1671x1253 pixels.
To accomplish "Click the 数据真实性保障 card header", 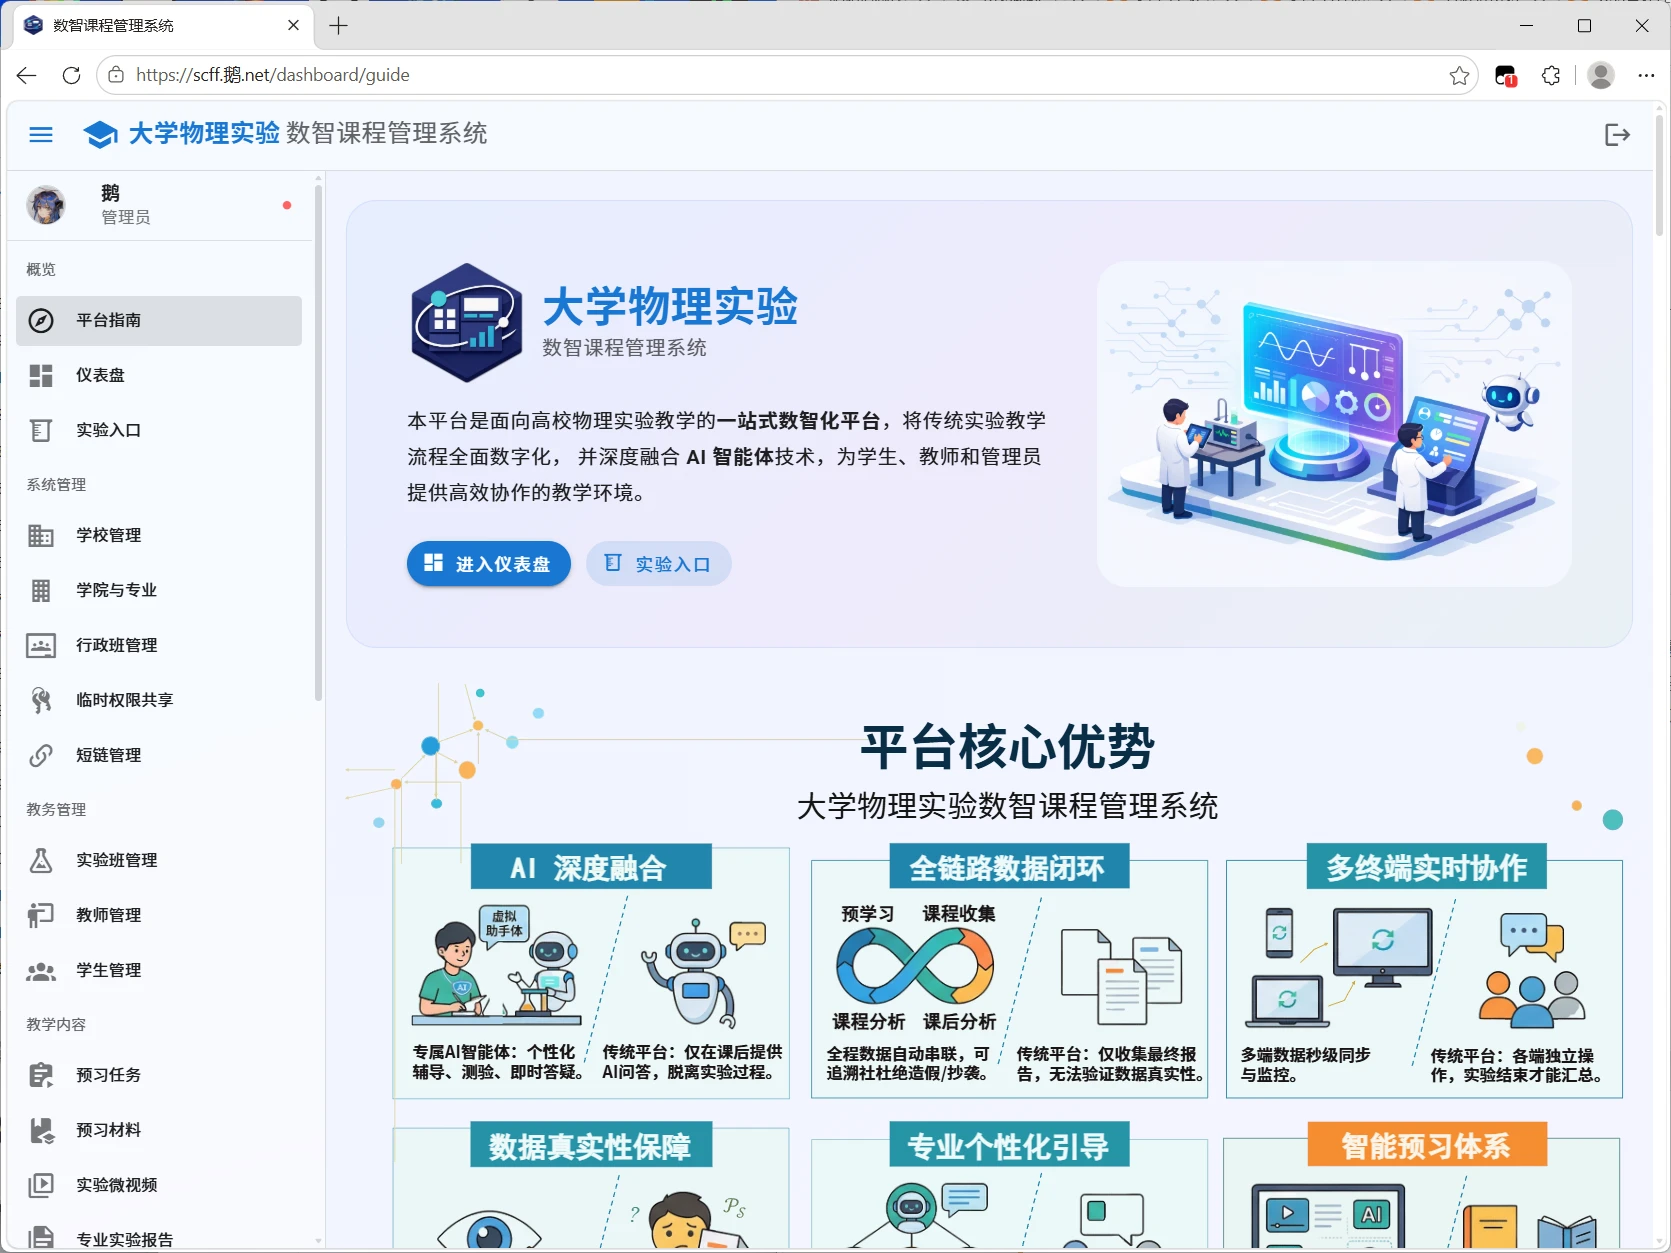I will pos(591,1145).
